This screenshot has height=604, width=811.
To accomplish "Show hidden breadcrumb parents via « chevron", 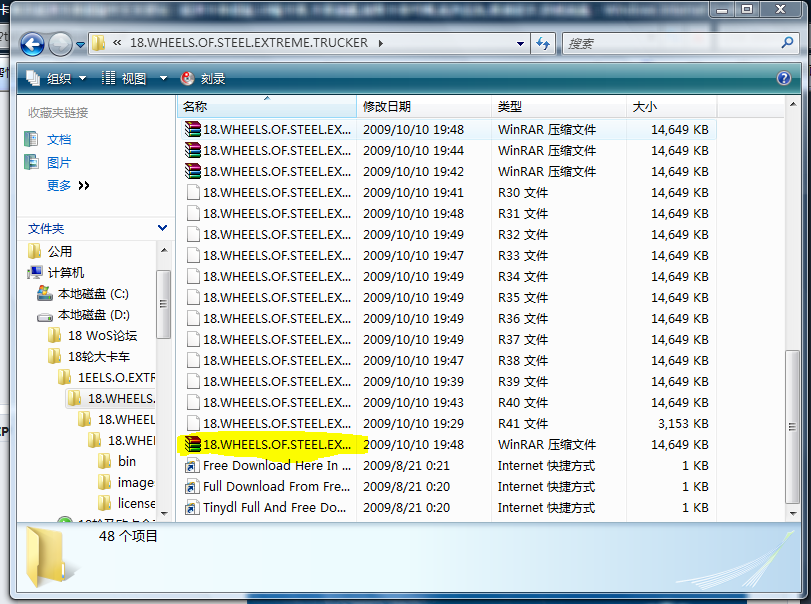I will [117, 43].
